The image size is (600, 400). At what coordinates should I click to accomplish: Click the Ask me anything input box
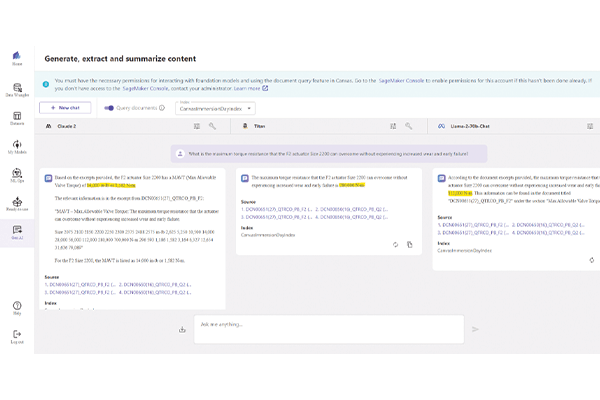(329, 329)
